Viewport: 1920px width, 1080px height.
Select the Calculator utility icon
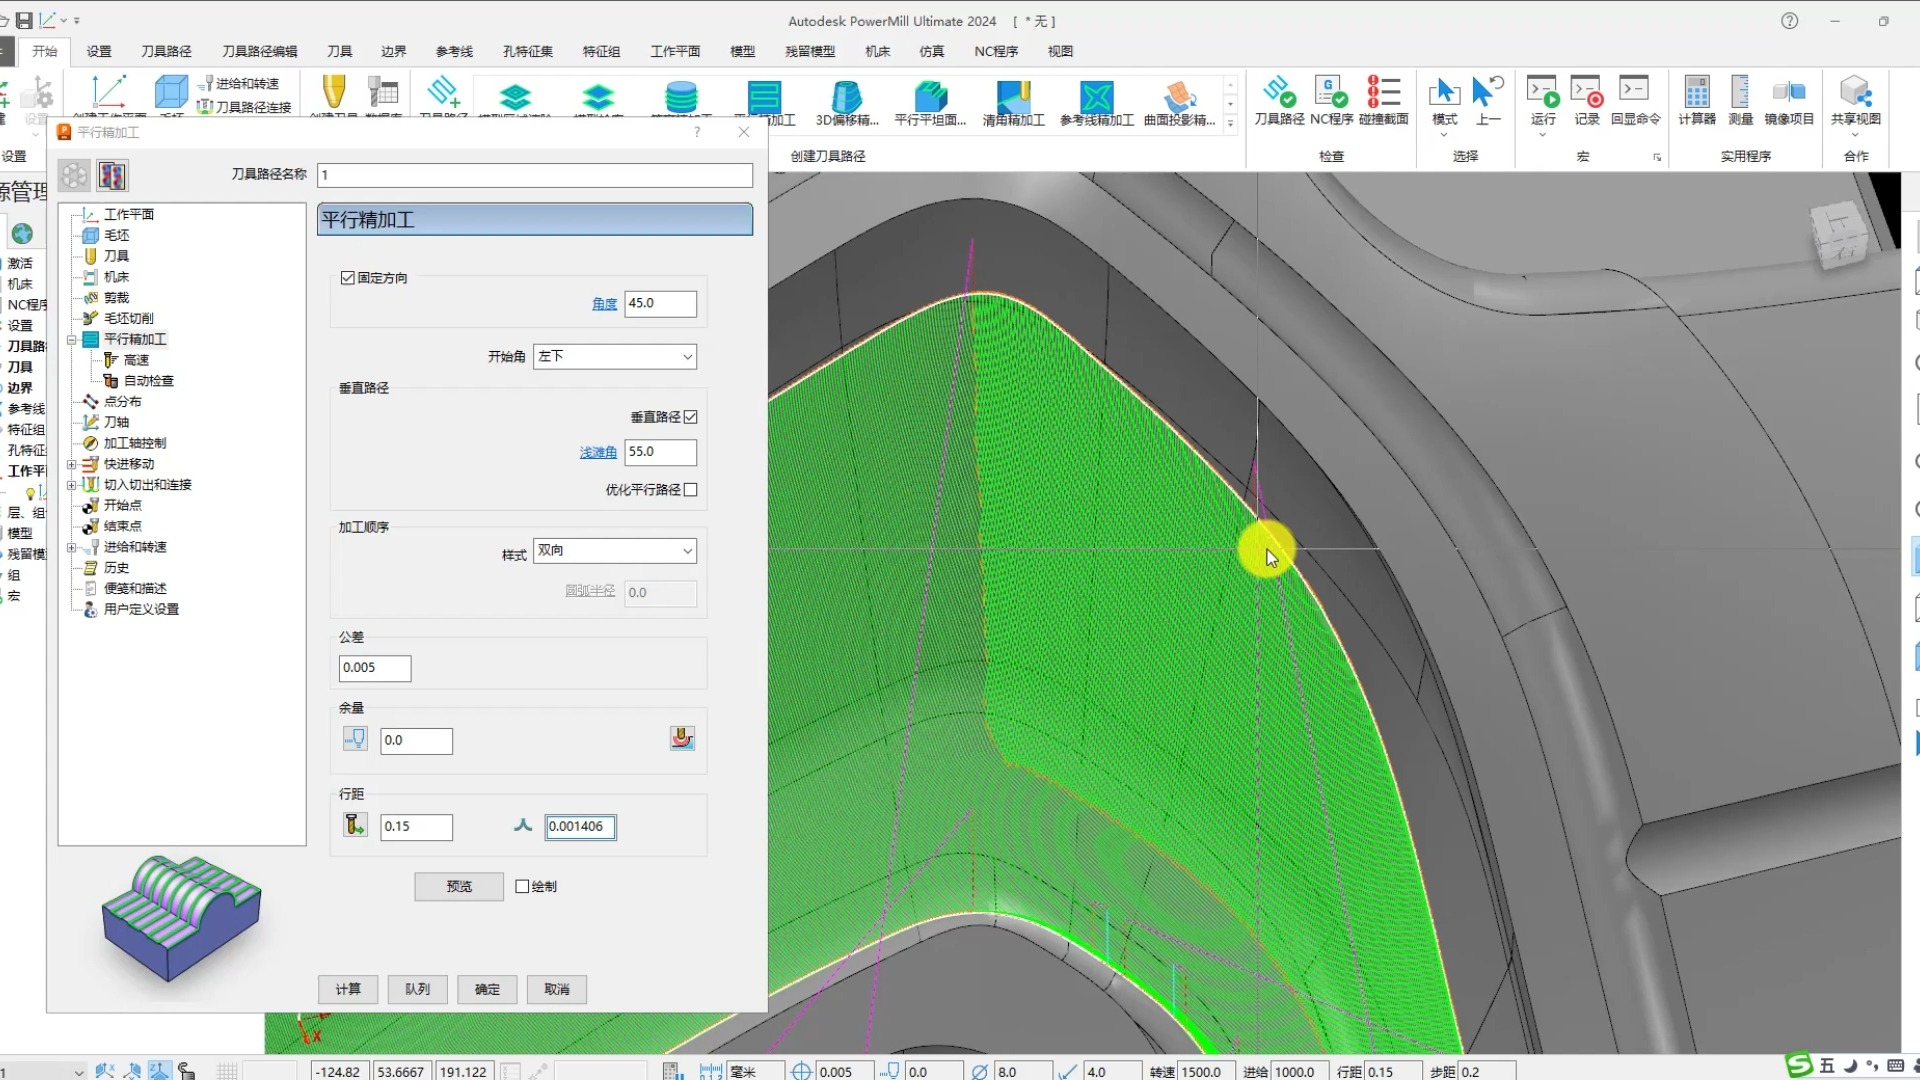1696,93
